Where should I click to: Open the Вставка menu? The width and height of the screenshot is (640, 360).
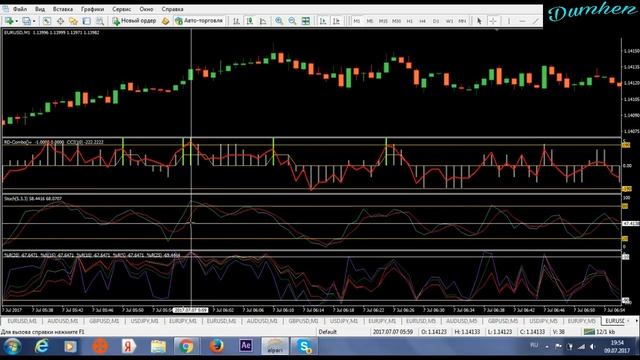(x=63, y=9)
